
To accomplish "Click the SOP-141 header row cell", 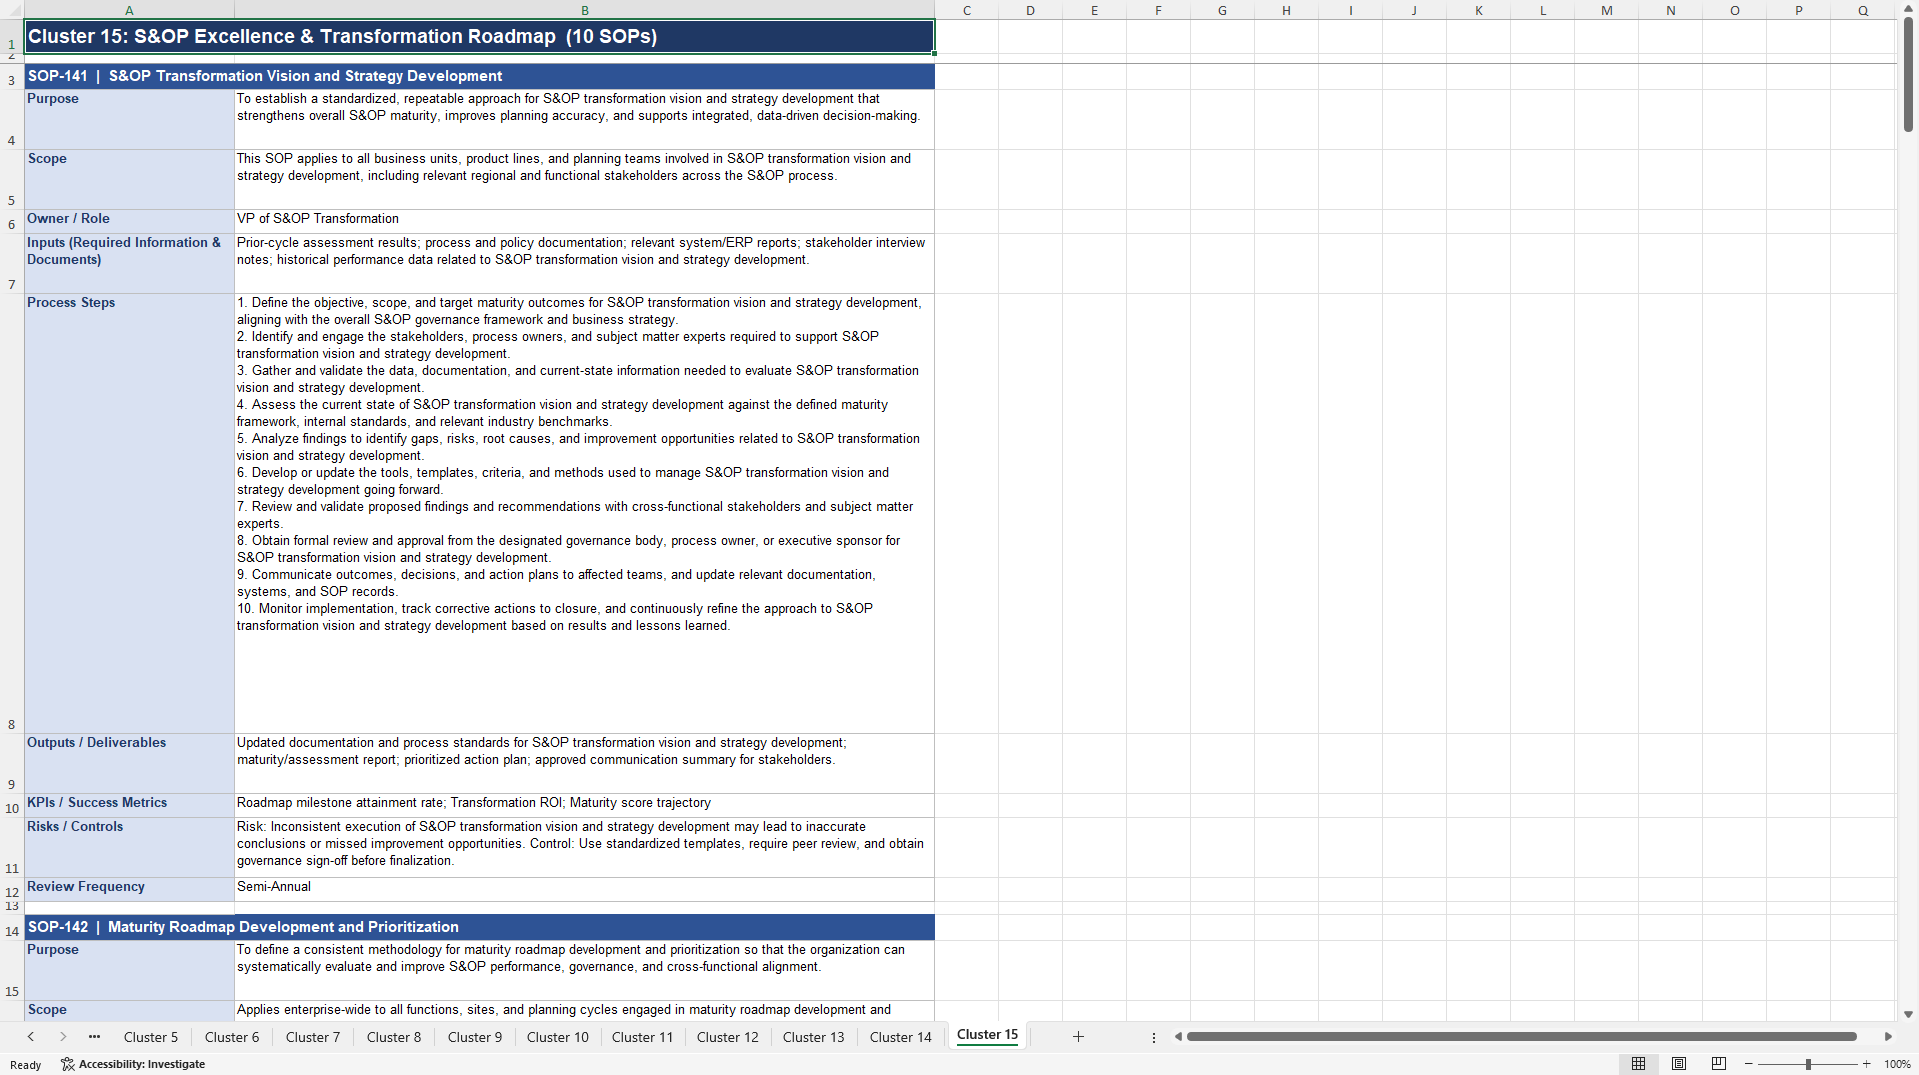I will pos(480,76).
